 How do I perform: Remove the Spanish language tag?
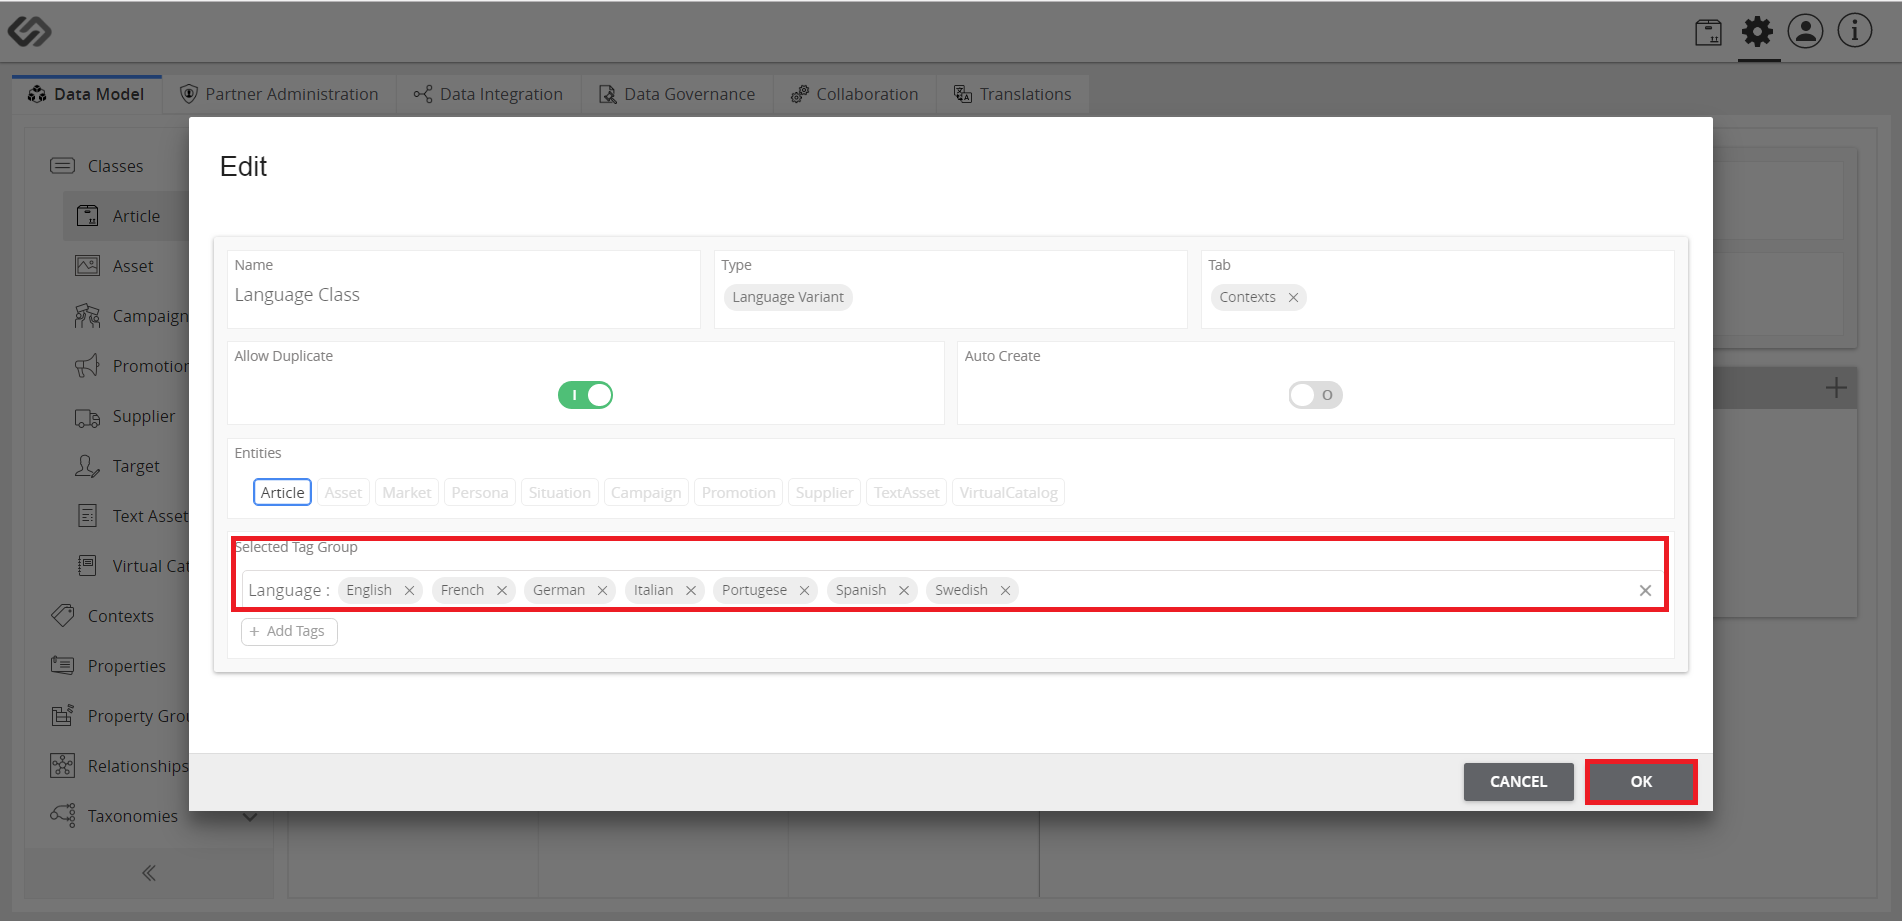click(904, 590)
